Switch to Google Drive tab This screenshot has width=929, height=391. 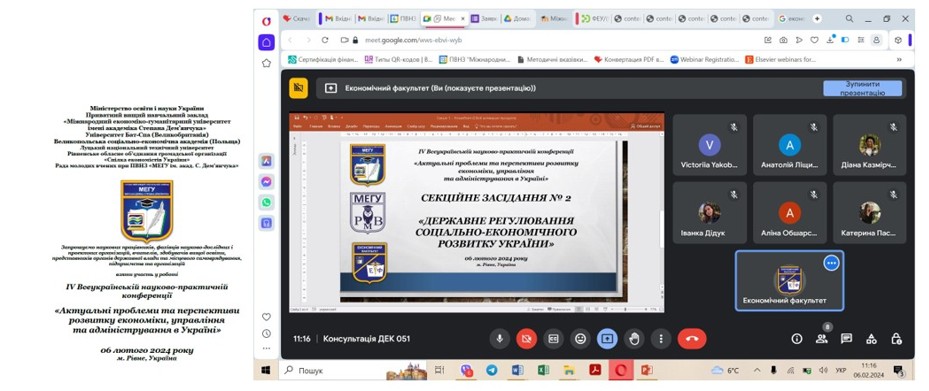click(x=518, y=19)
